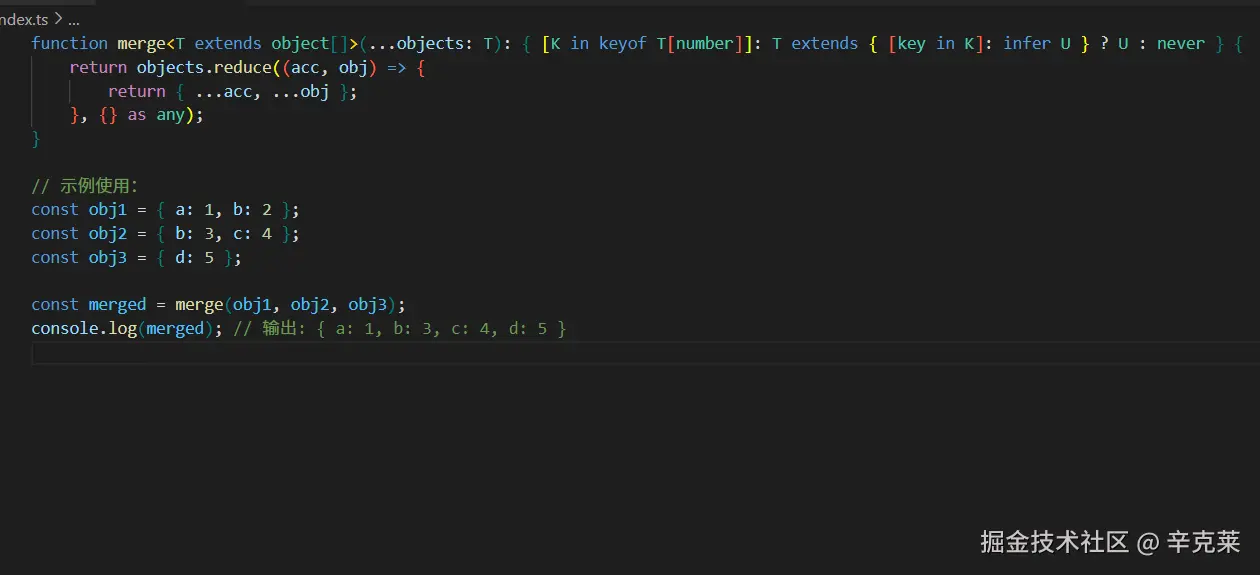Click the 输出 result comment

point(400,329)
